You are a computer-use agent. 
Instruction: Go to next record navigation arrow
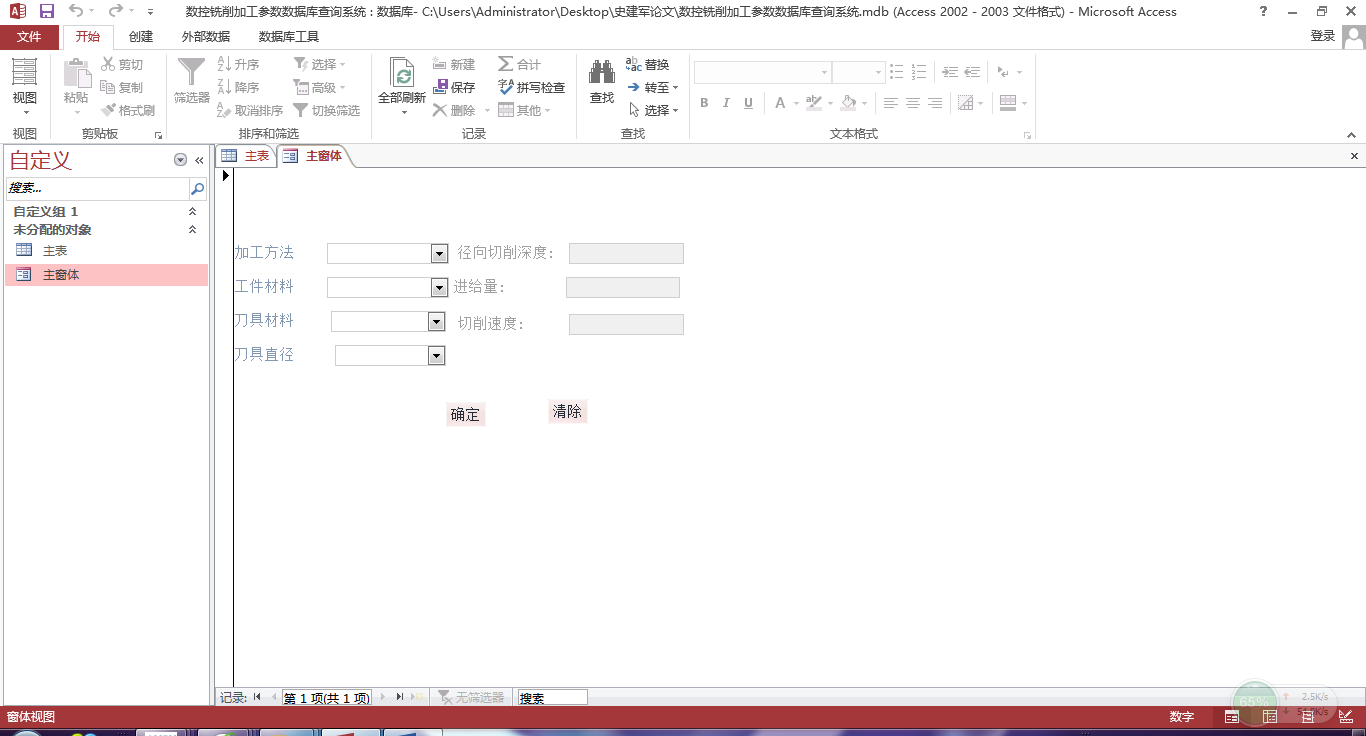point(382,697)
